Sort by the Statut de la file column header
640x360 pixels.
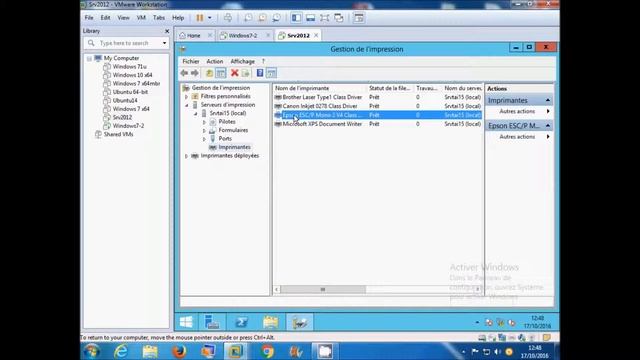390,88
